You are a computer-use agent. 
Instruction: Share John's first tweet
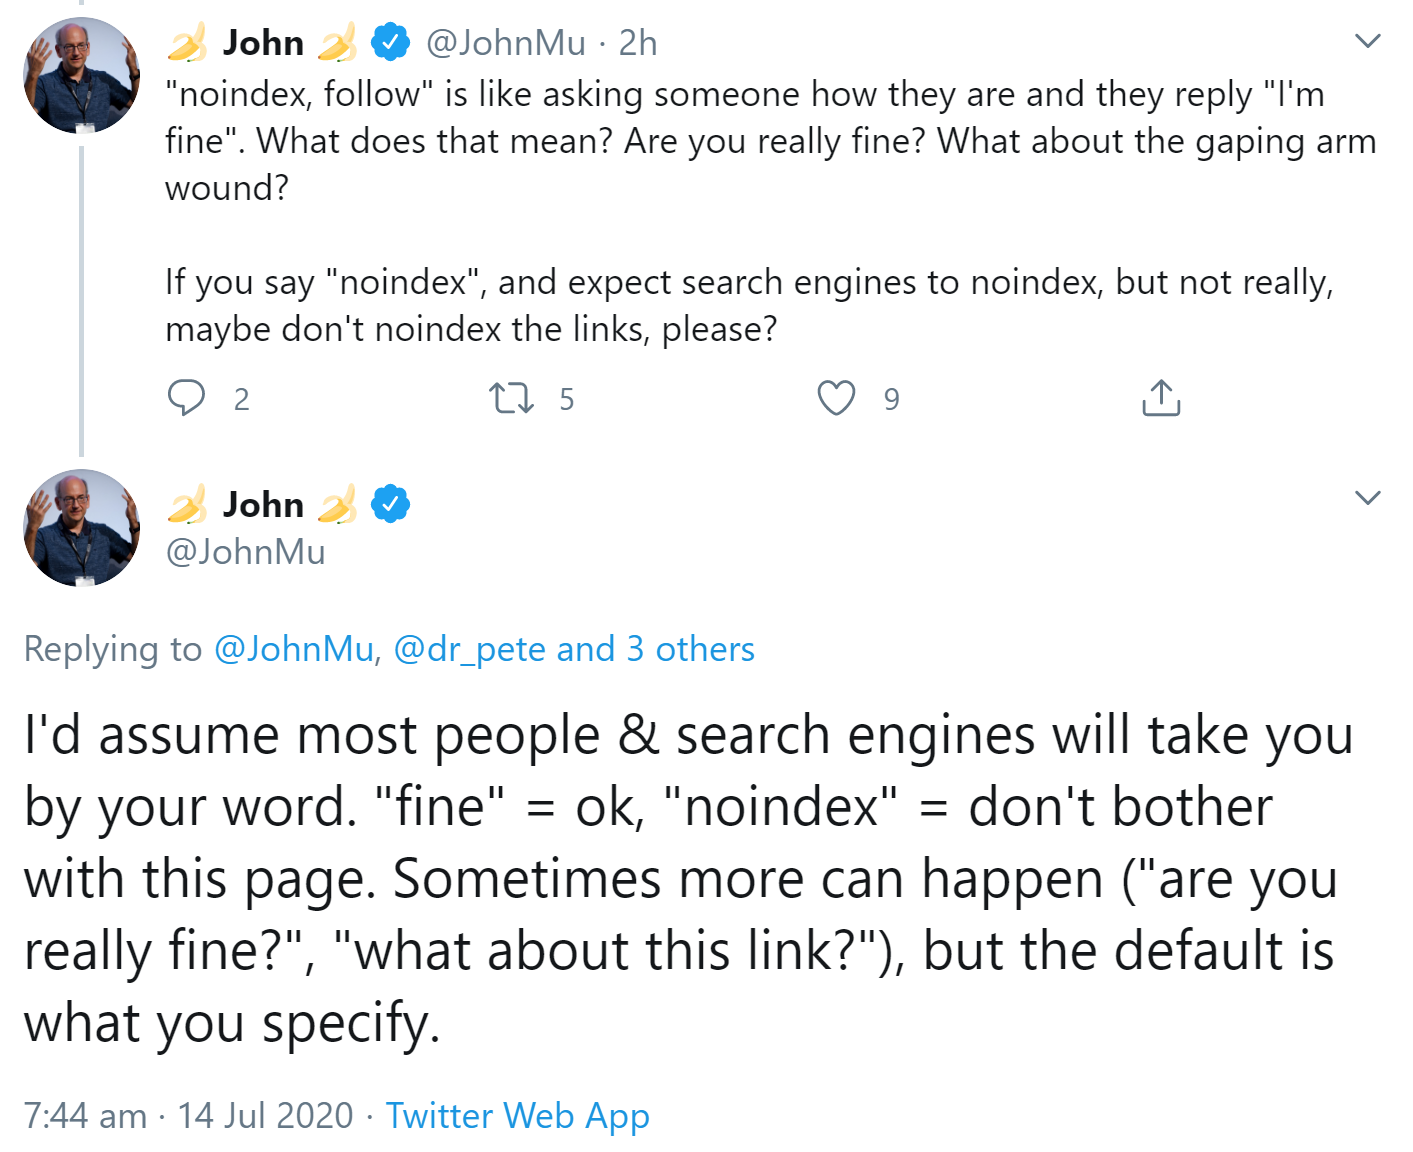point(1159,398)
